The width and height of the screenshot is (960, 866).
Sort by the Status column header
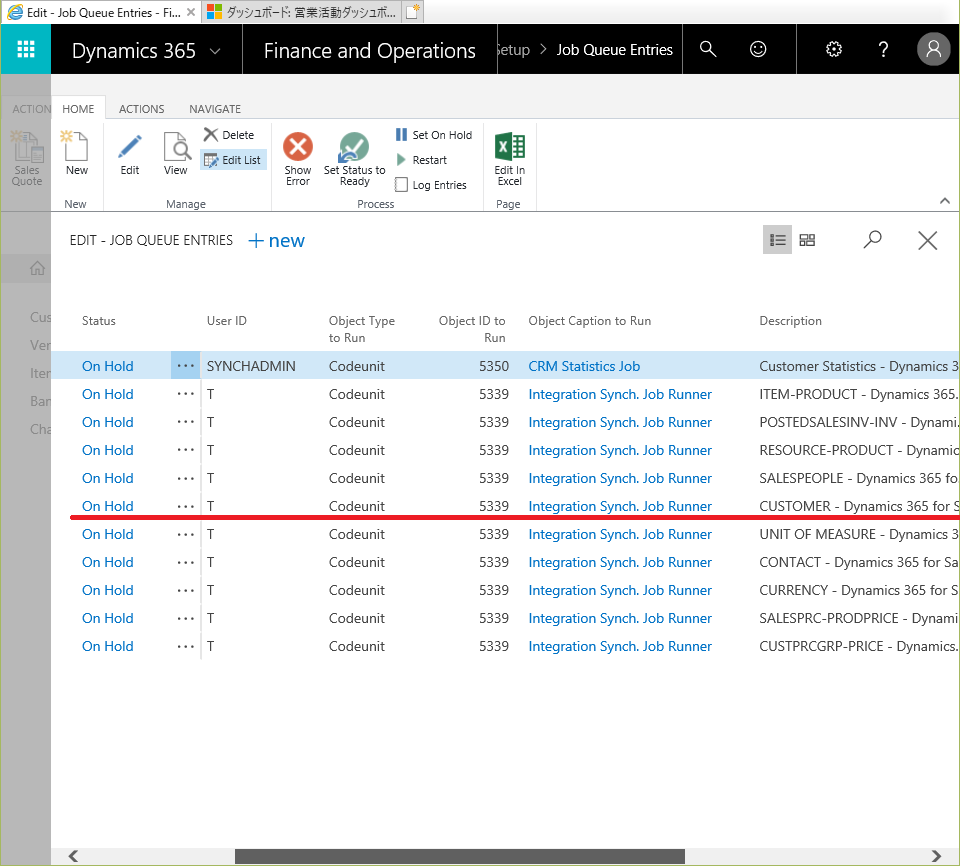click(99, 320)
